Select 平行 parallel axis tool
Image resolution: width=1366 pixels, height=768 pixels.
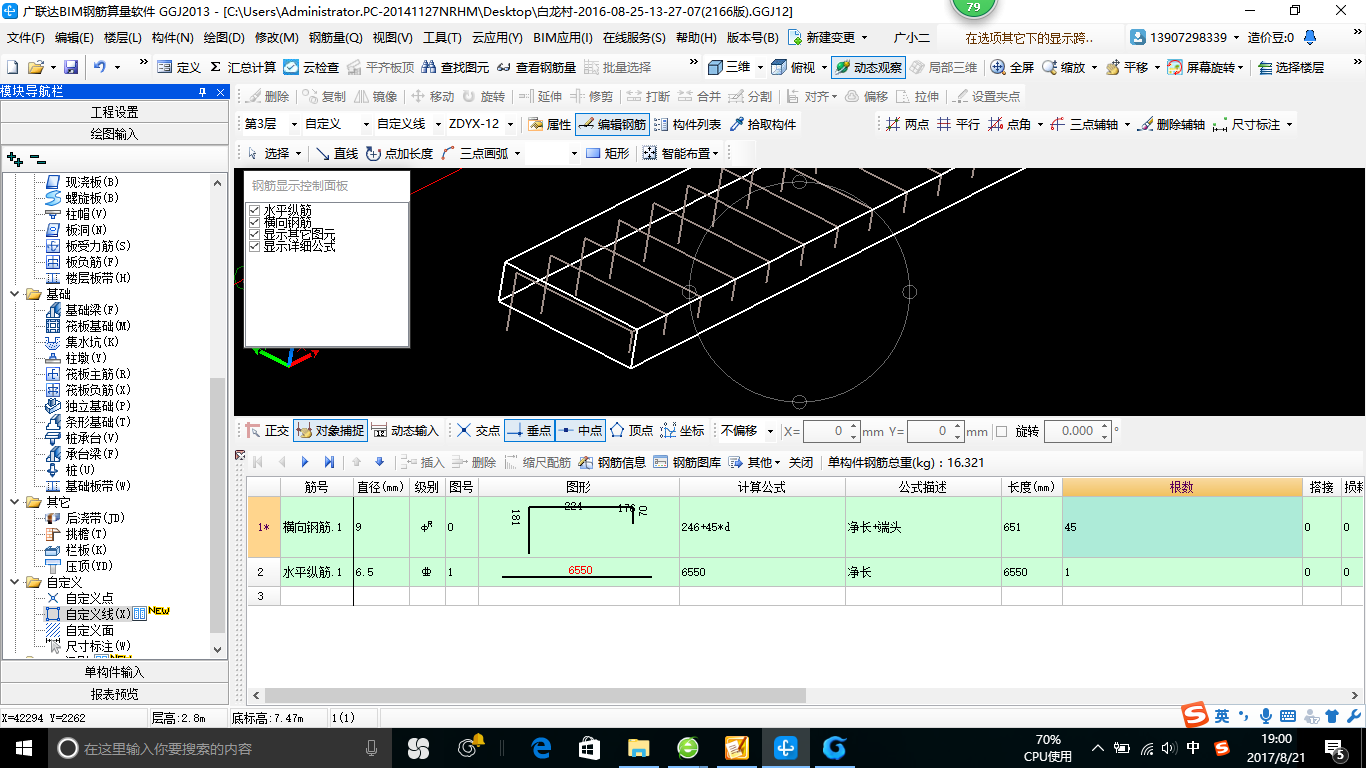958,125
